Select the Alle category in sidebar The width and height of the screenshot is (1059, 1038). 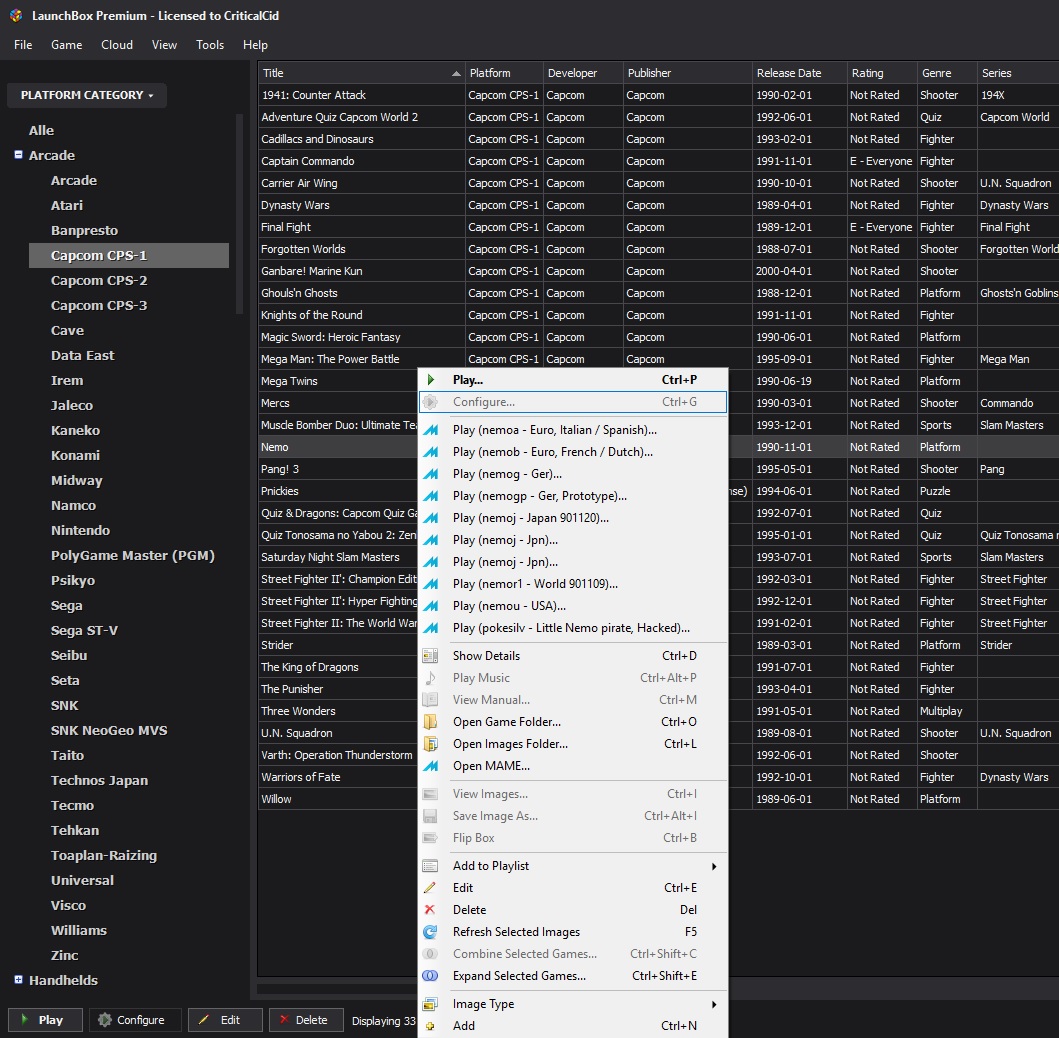(x=41, y=130)
